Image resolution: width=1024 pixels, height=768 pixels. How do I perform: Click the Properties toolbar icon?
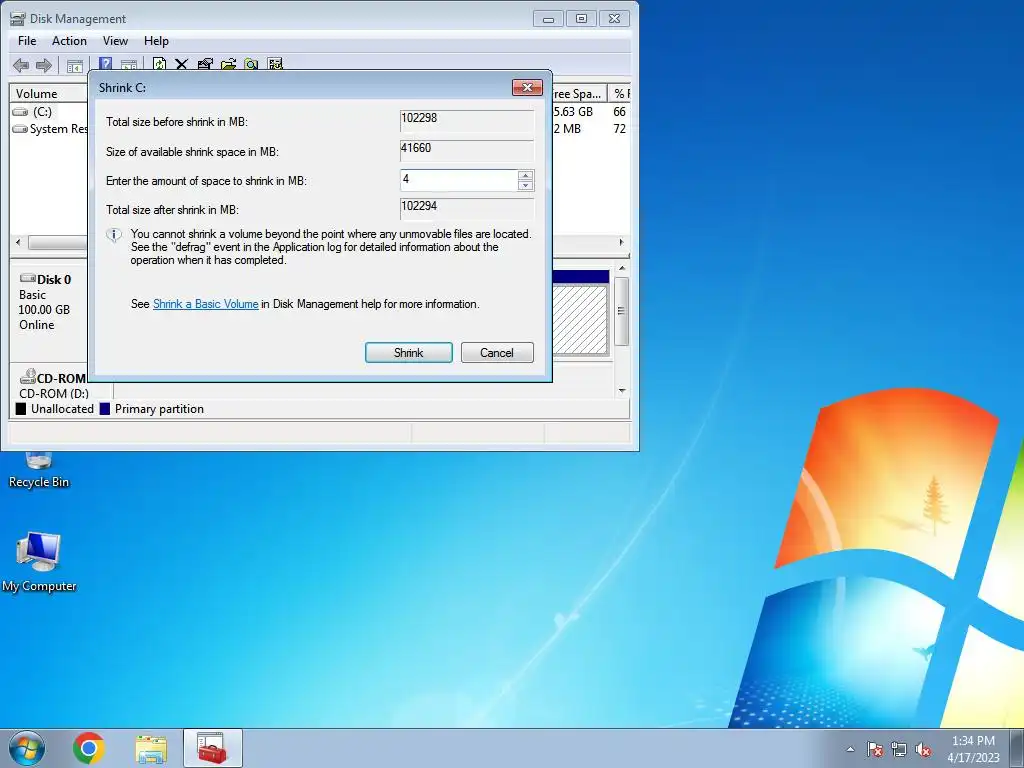(x=205, y=64)
